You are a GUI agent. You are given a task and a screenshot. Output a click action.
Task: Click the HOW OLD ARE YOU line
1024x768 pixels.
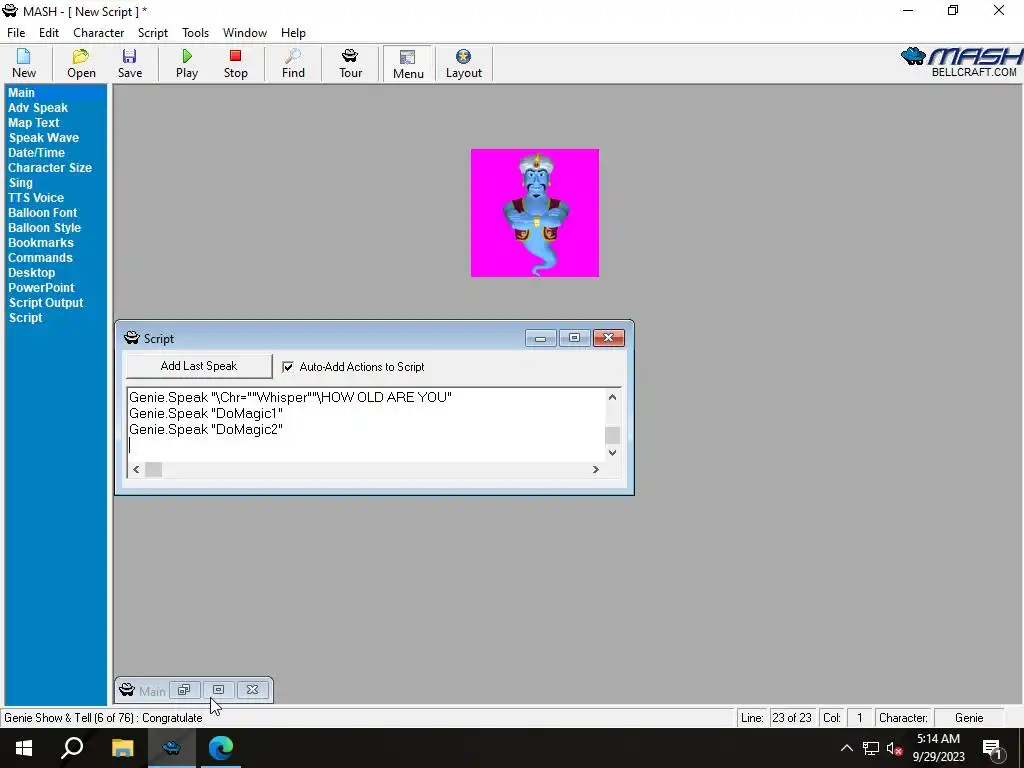291,397
